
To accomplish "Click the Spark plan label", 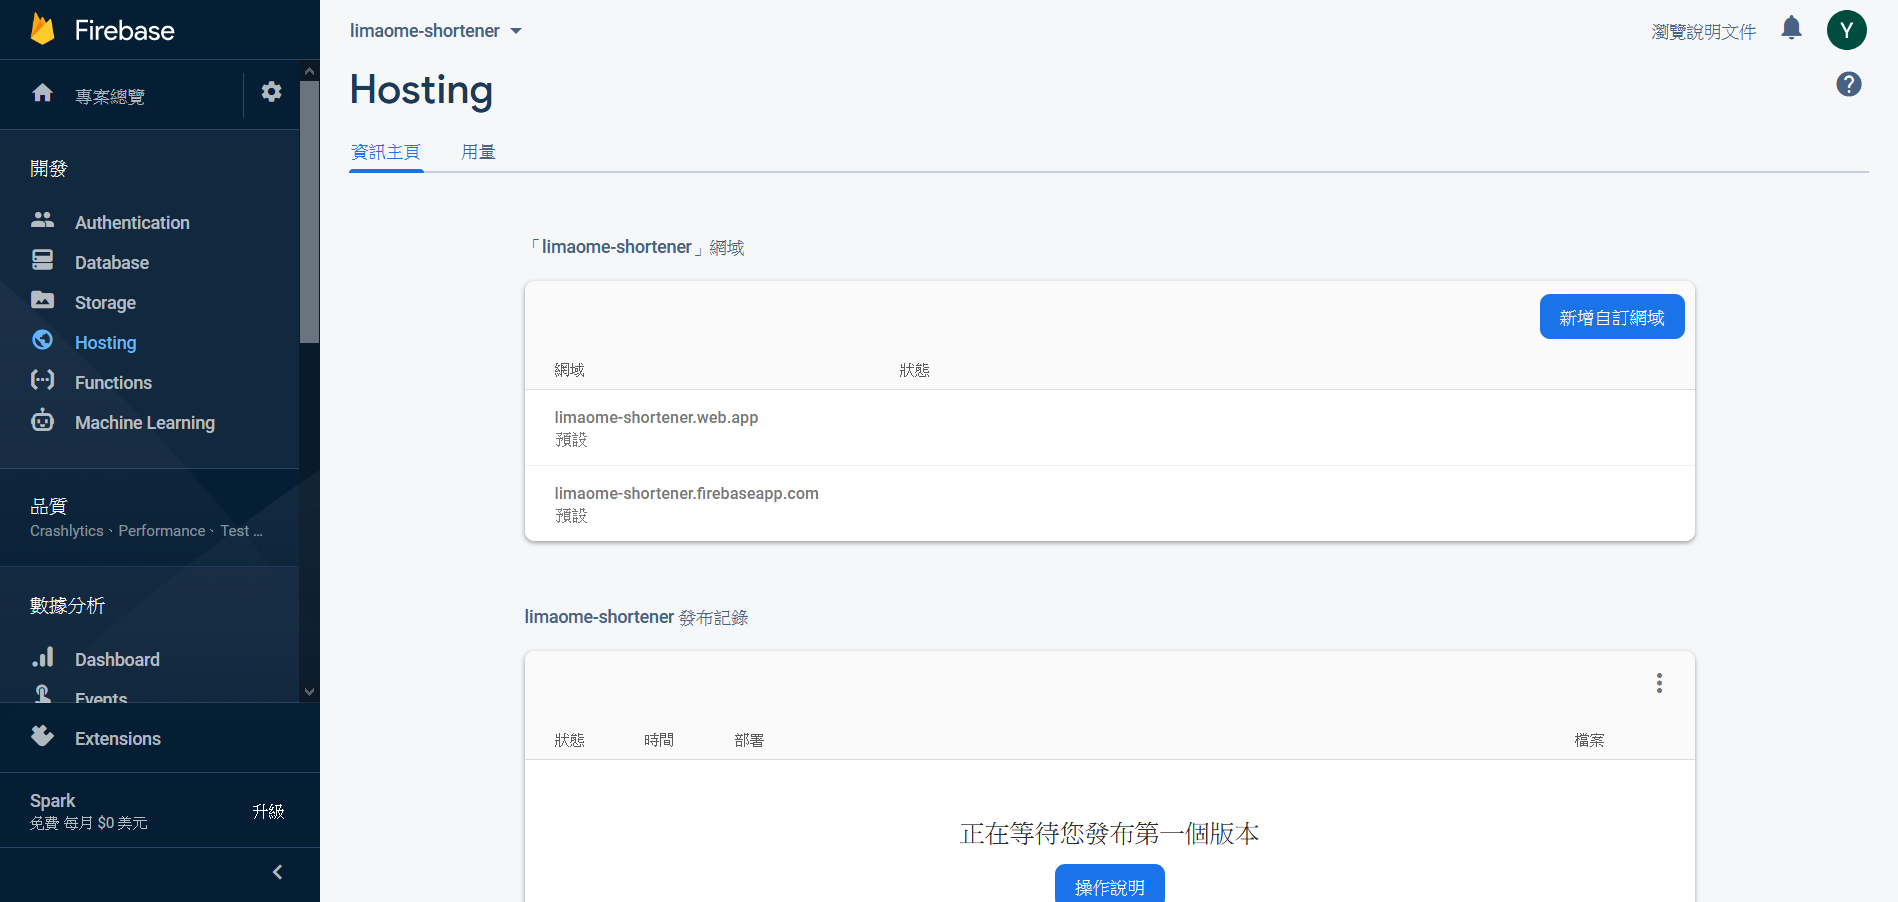I will point(52,800).
